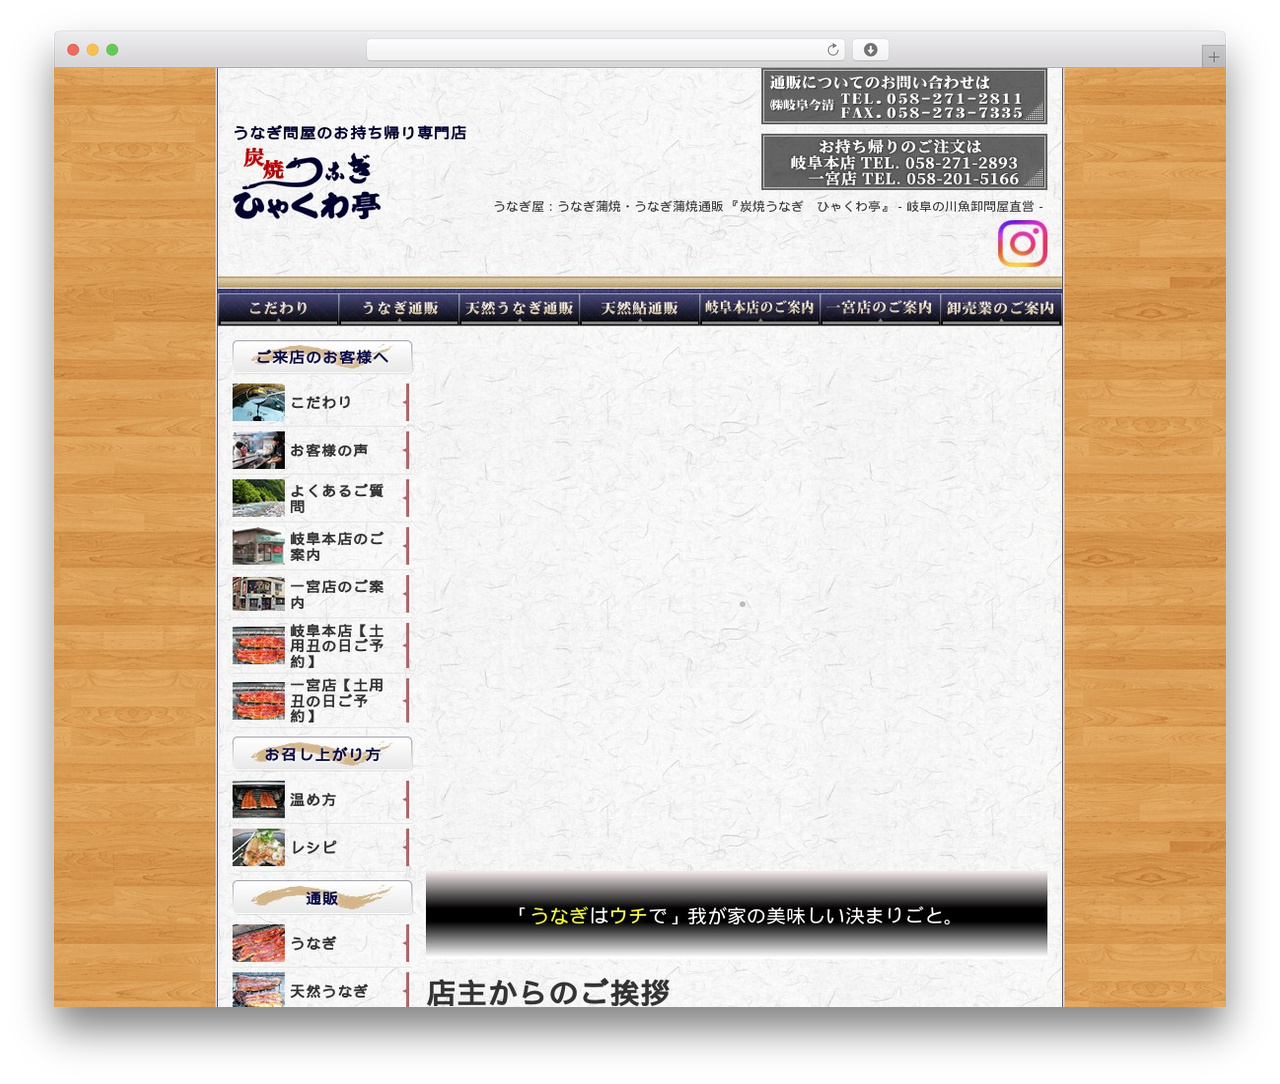Screen dimensions: 1280x1084
Task: Open the Instagram icon link
Action: tap(1022, 244)
